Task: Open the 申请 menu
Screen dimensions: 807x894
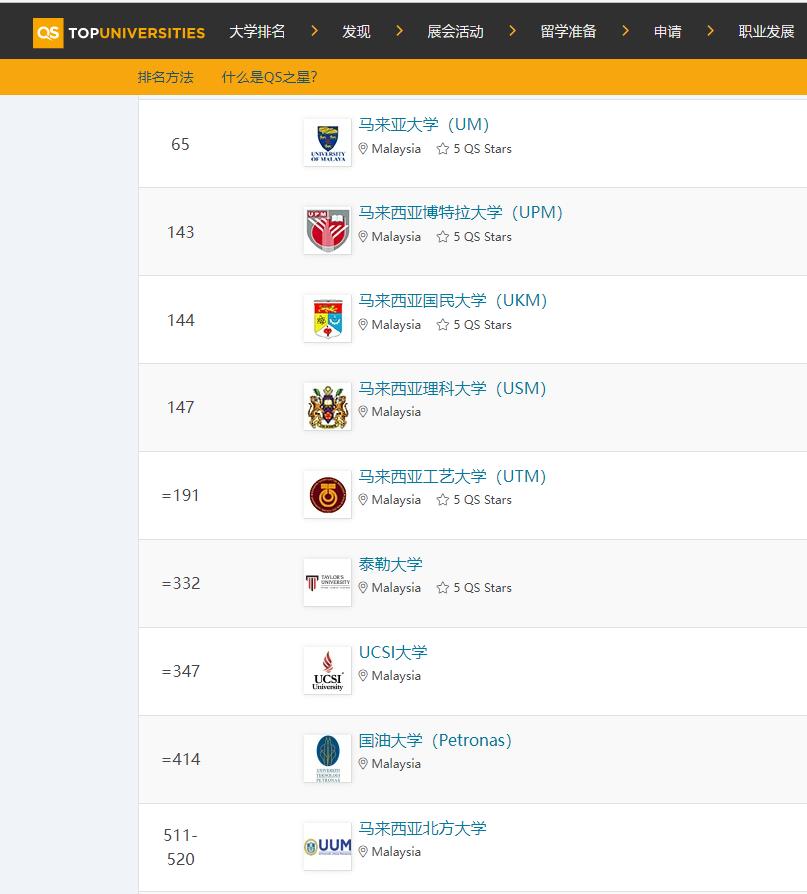Action: tap(667, 31)
